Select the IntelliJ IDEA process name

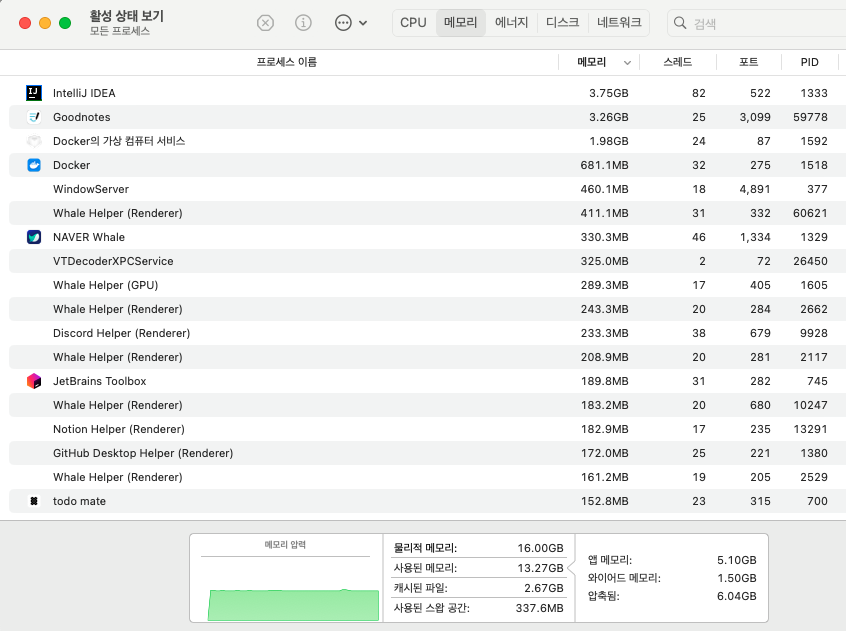click(x=84, y=93)
